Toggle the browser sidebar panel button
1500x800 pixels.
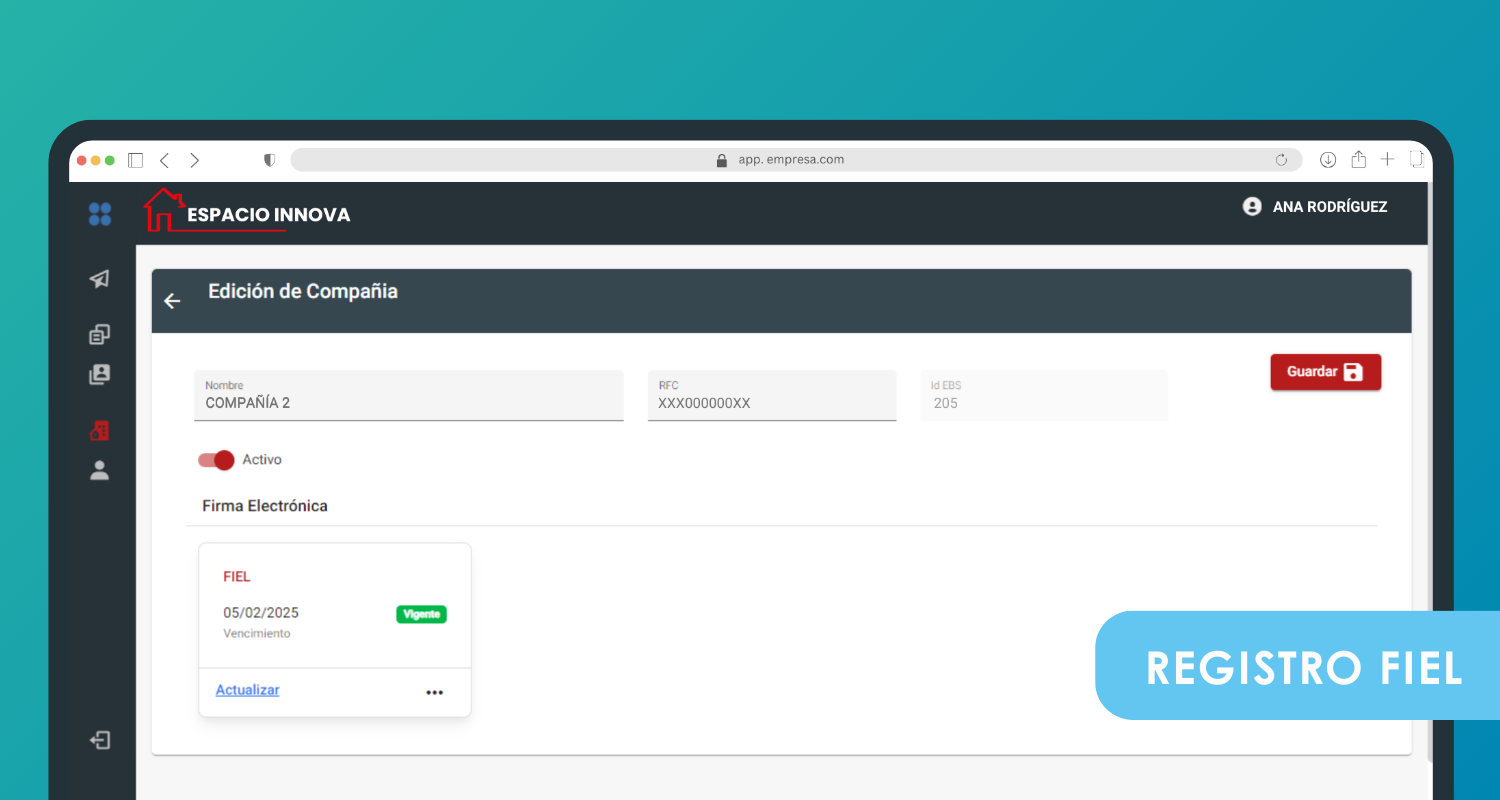point(136,160)
